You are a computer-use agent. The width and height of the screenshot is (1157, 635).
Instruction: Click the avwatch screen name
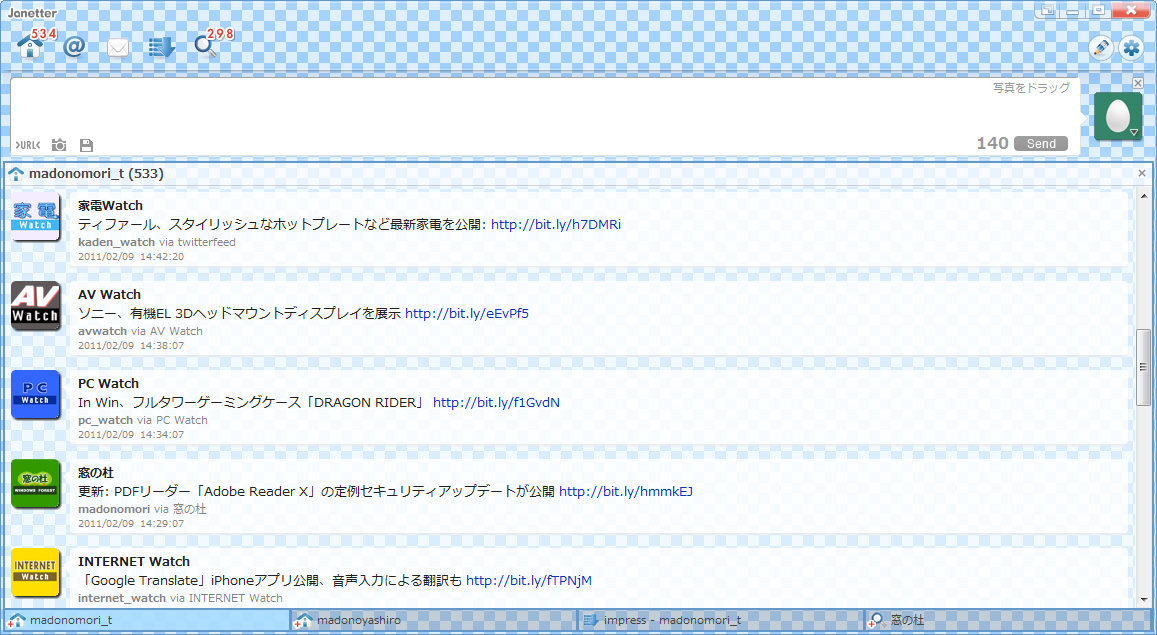(x=103, y=331)
